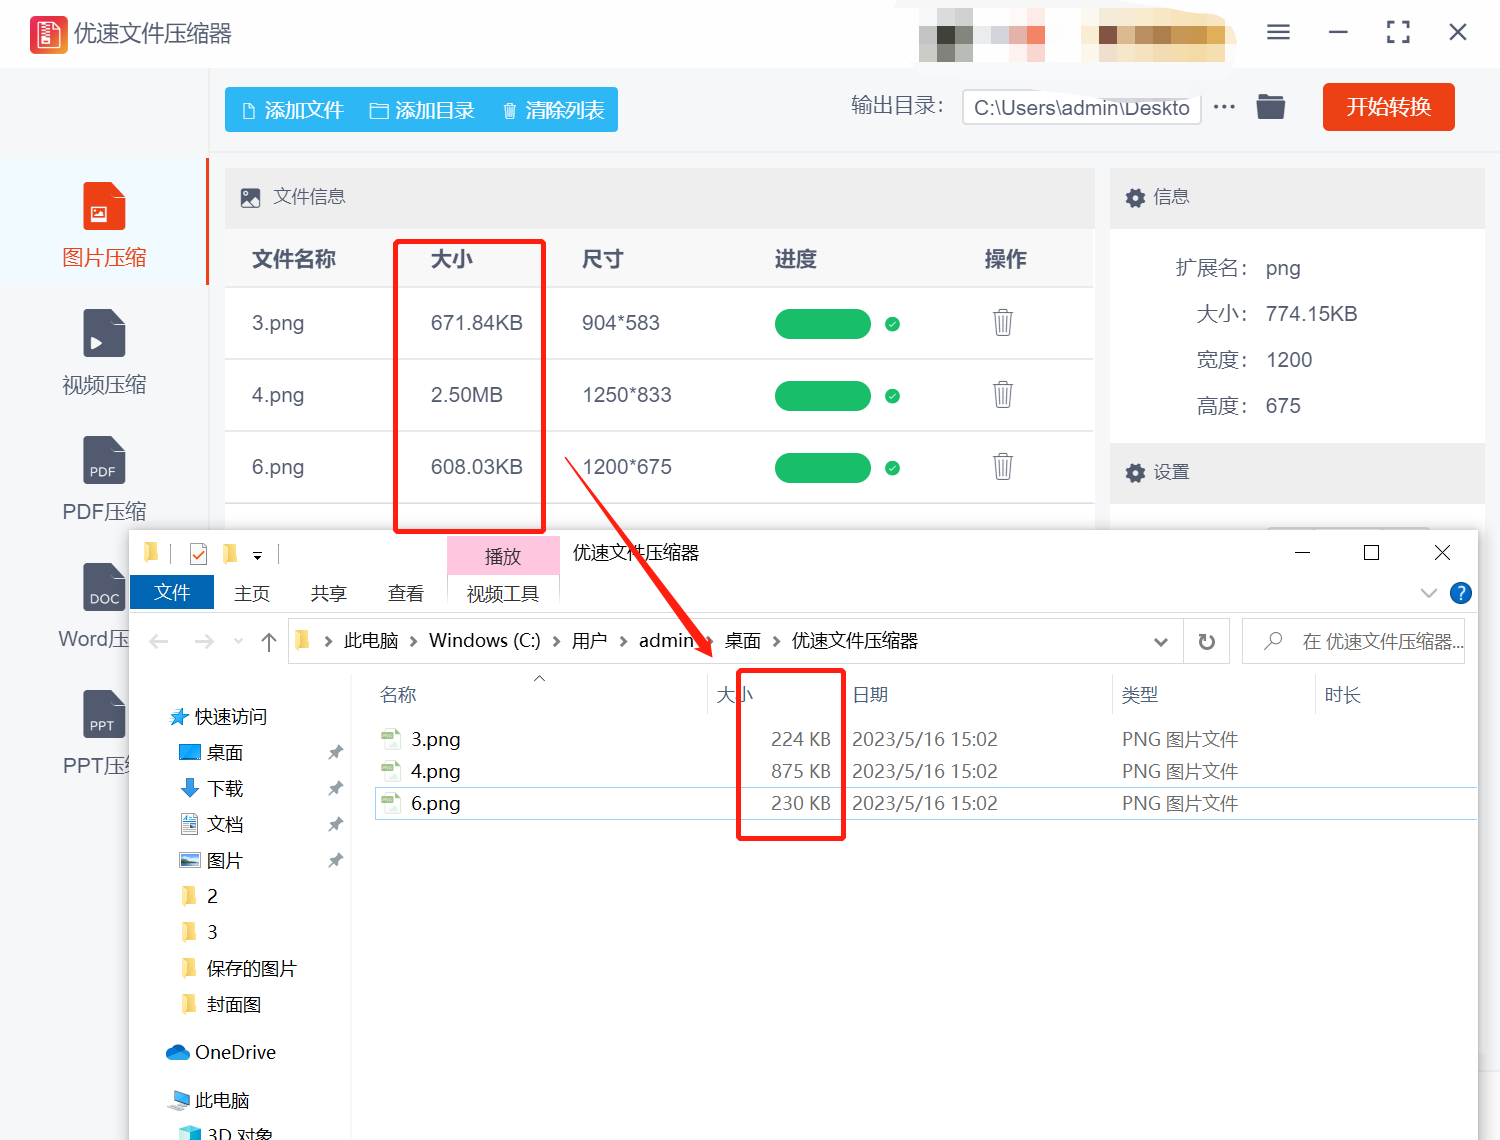Unpin 下载 using its pin icon
The width and height of the screenshot is (1500, 1140).
(336, 788)
